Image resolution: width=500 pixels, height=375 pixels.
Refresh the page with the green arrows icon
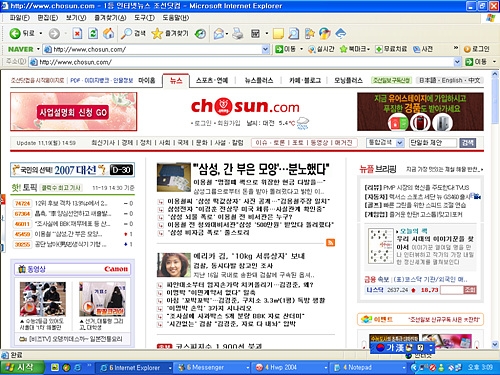click(93, 33)
